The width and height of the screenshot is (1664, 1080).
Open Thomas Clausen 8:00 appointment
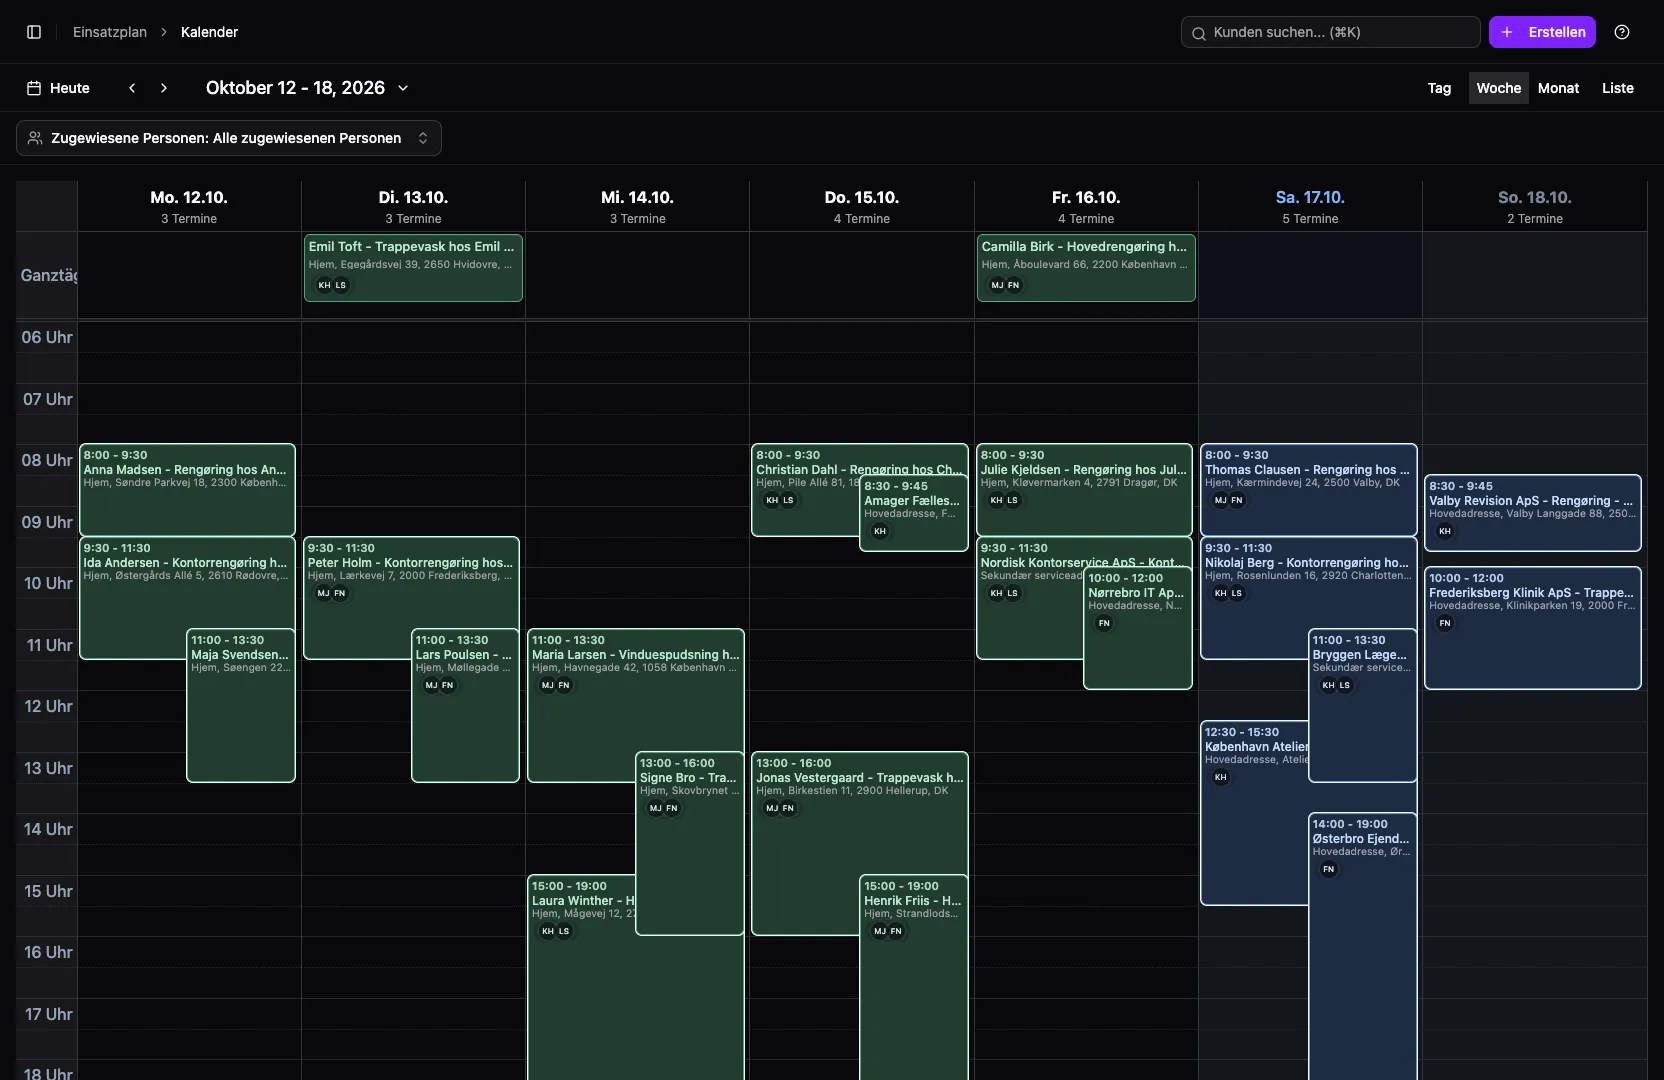tap(1309, 490)
